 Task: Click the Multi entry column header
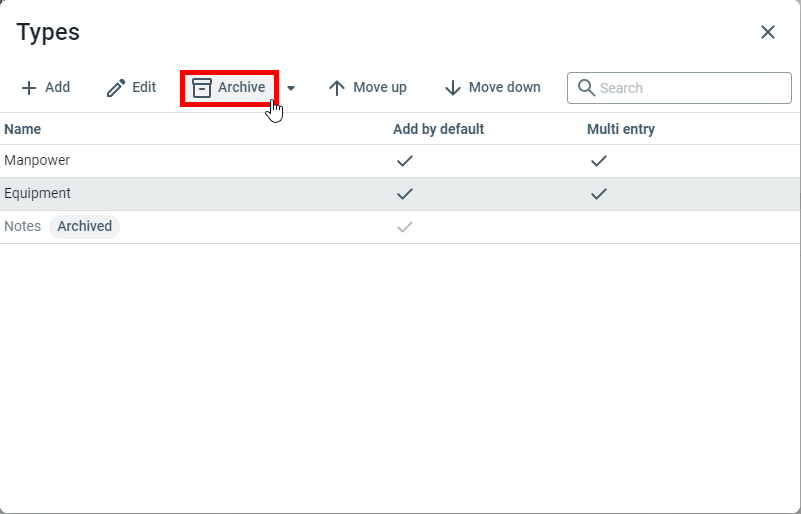(621, 129)
